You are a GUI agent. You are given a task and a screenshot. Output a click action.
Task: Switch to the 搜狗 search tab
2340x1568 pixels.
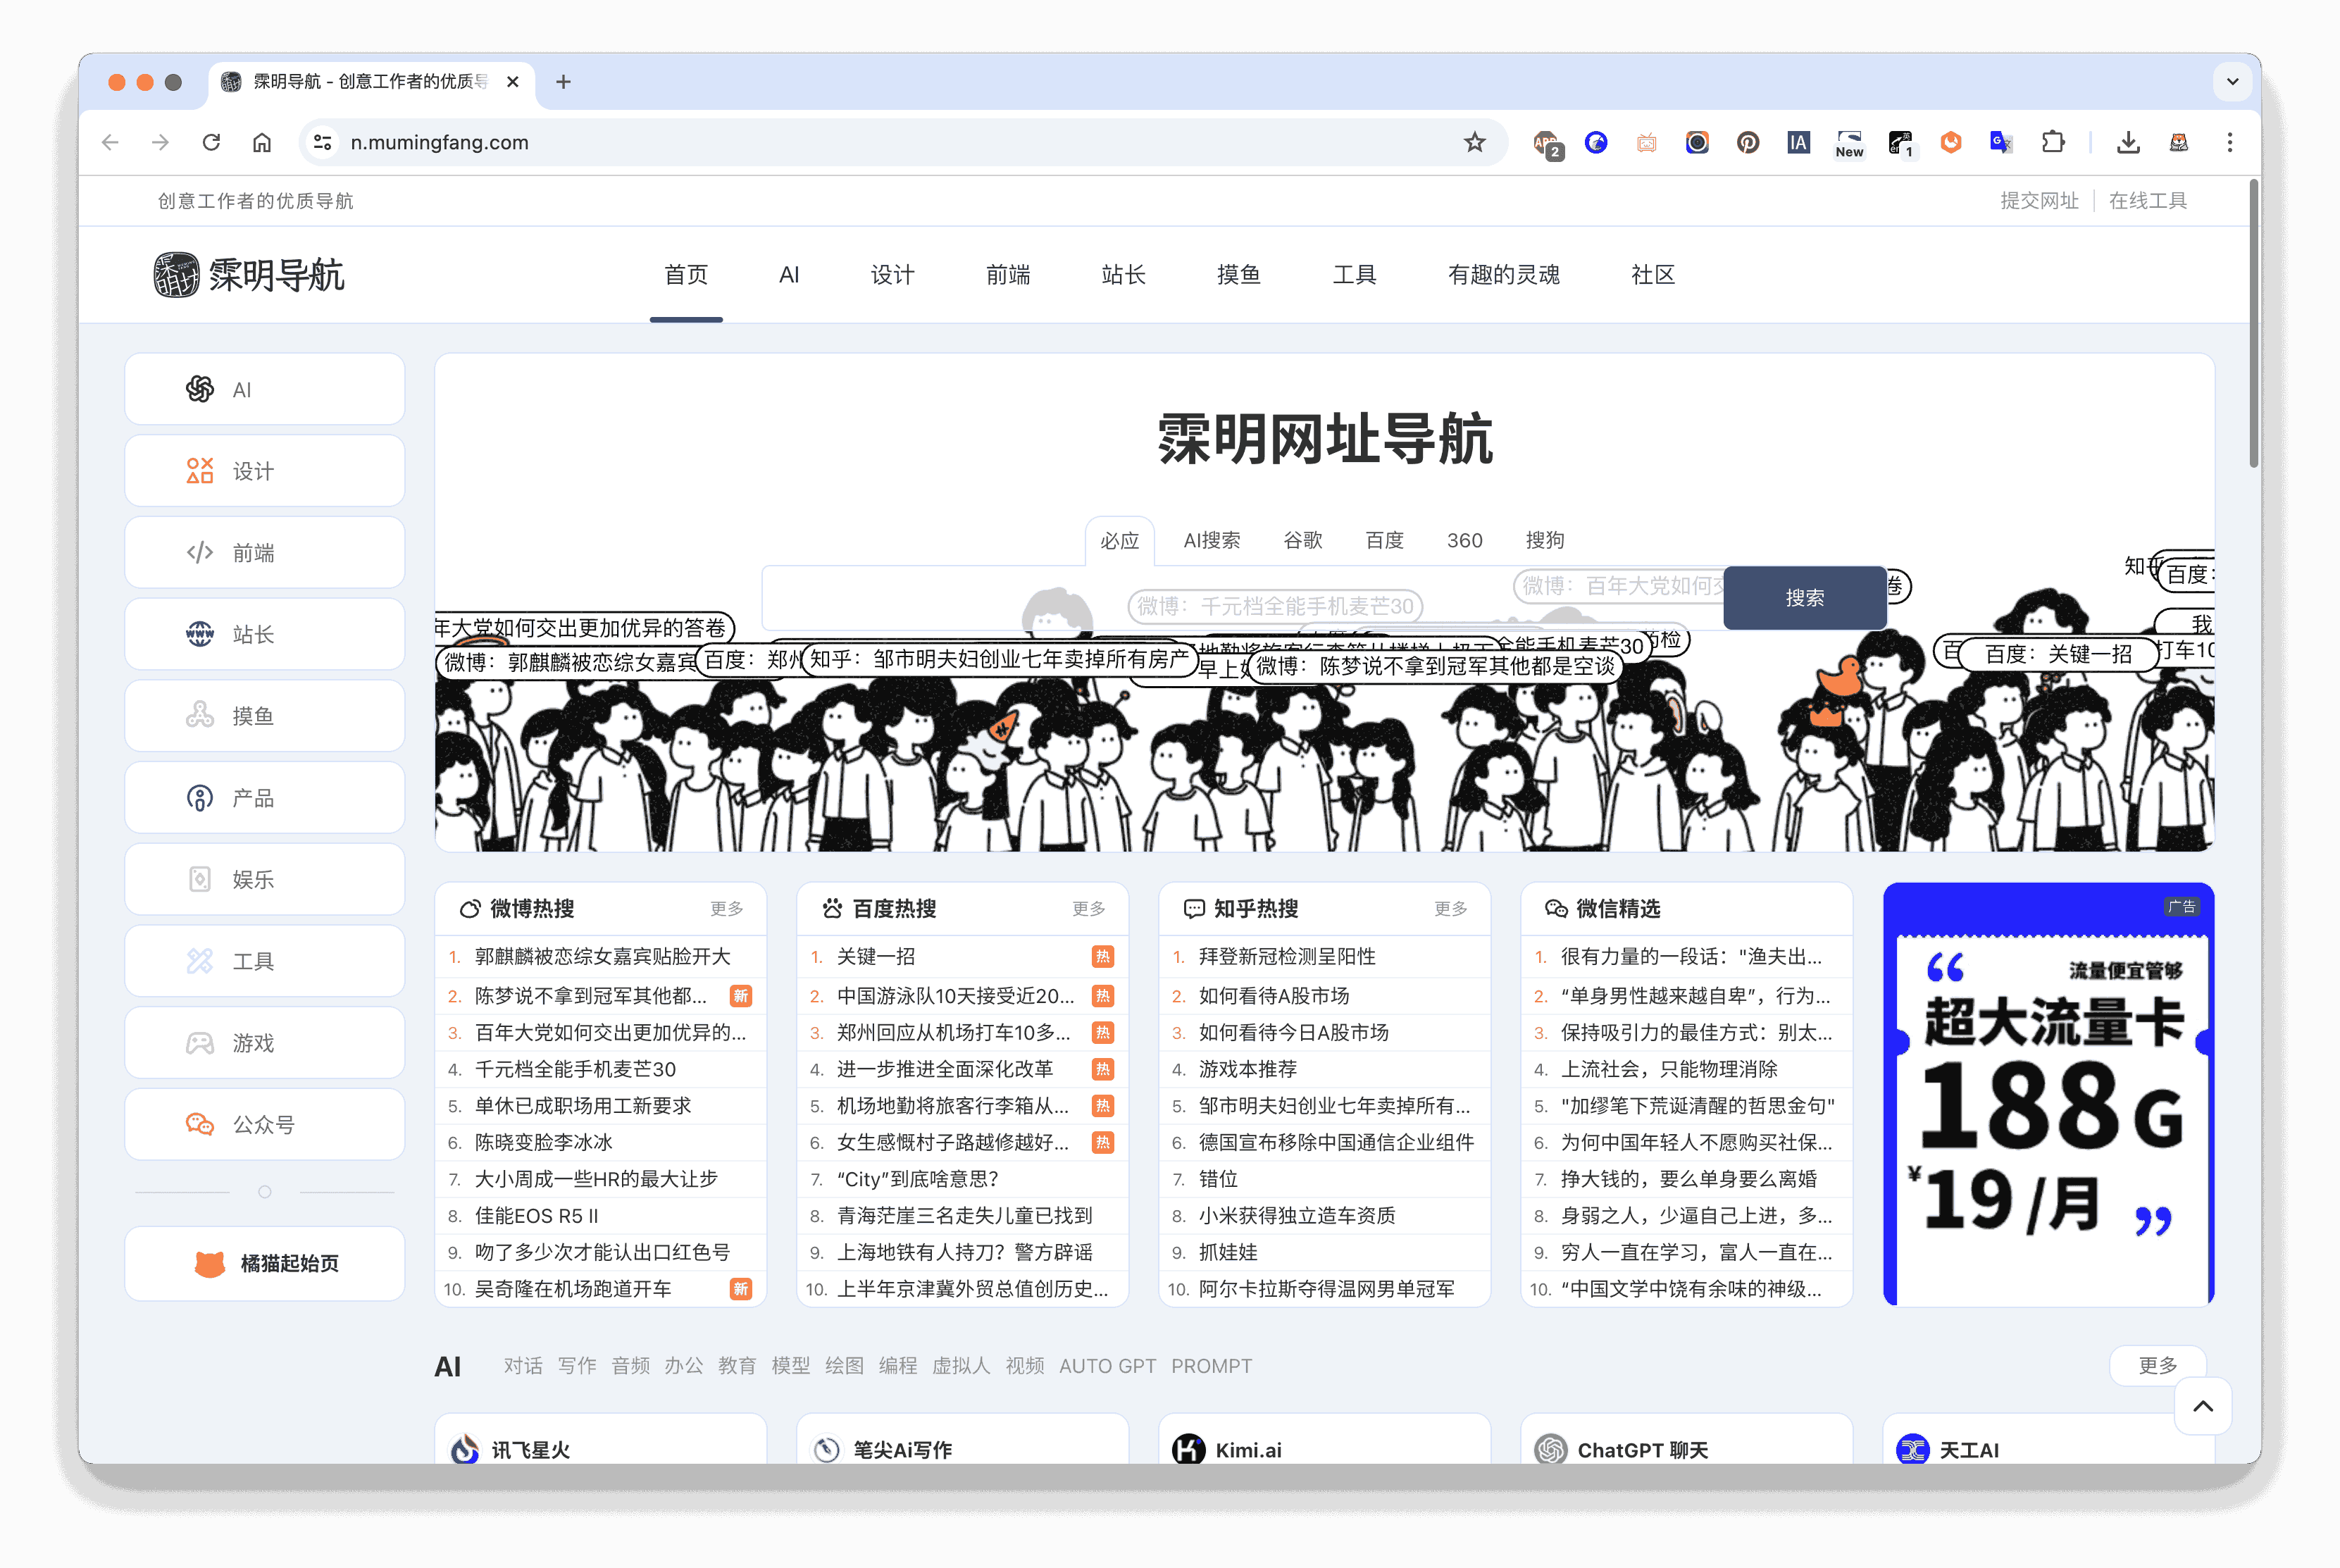[1545, 541]
